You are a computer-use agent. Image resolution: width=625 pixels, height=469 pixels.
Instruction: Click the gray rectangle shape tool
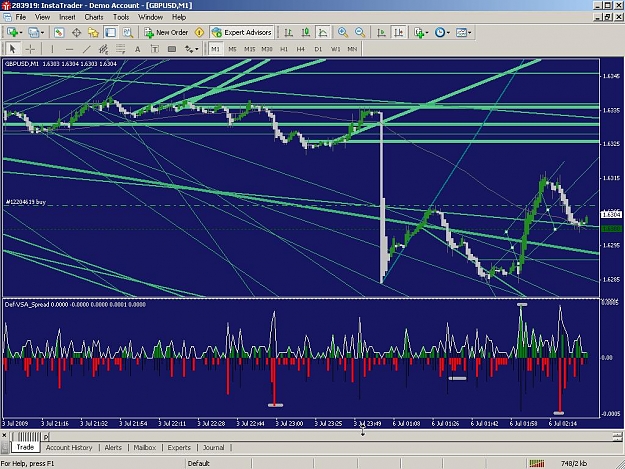point(172,49)
